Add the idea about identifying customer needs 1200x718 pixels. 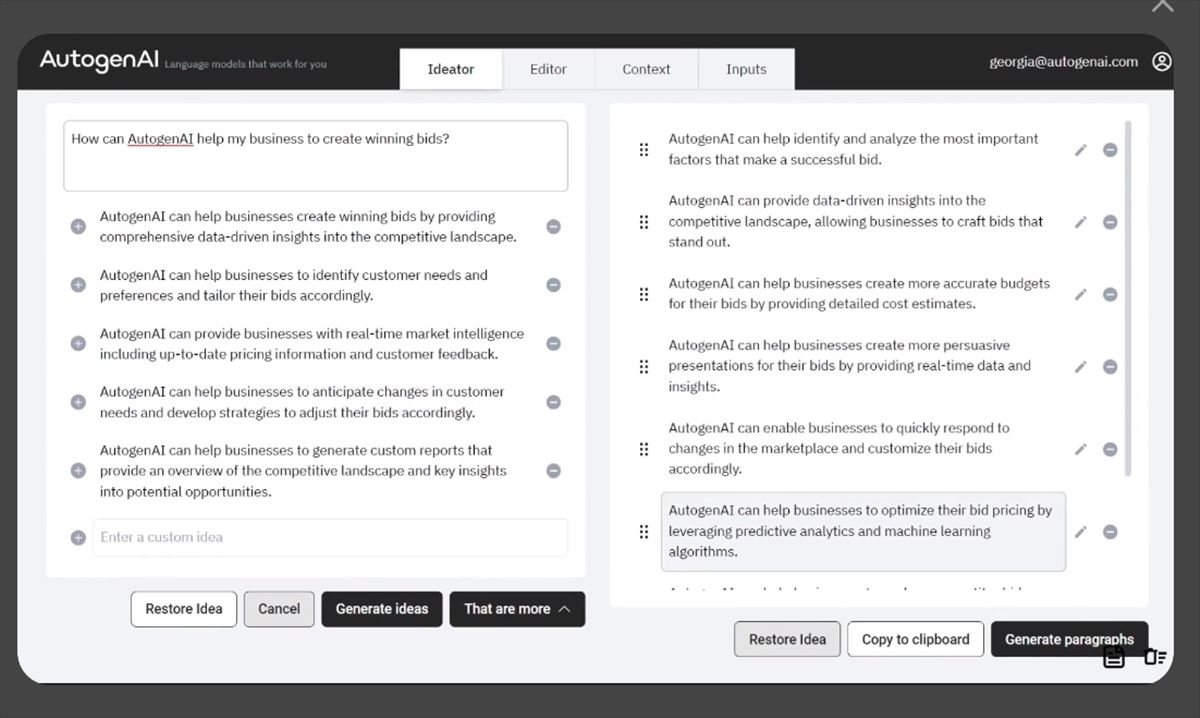[x=78, y=285]
